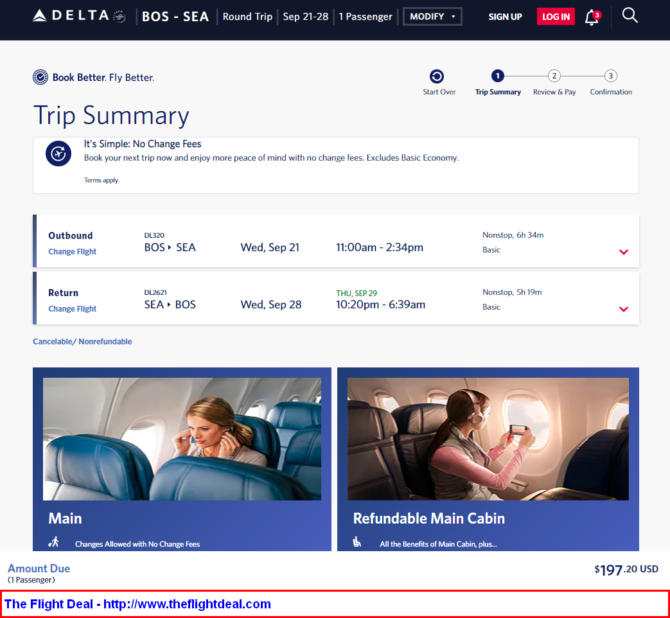Click the Book Better badge icon
The width and height of the screenshot is (670, 618).
tap(41, 77)
